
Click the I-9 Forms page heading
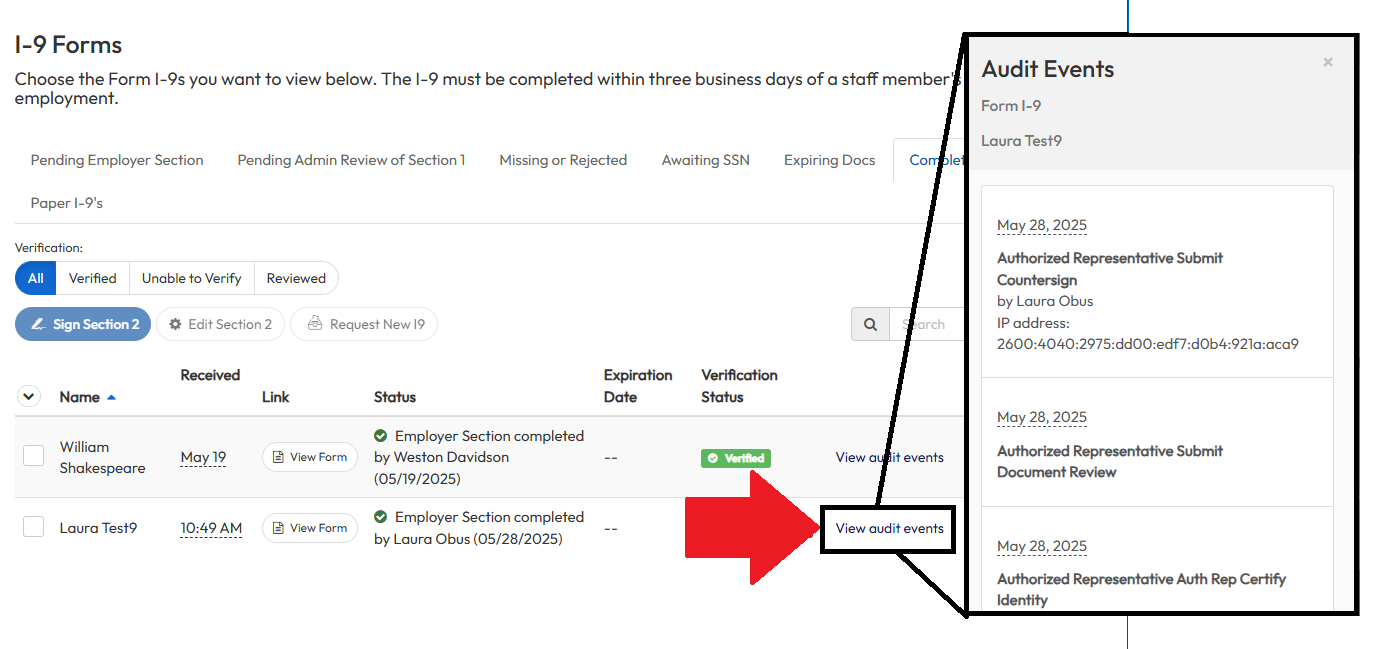click(68, 44)
